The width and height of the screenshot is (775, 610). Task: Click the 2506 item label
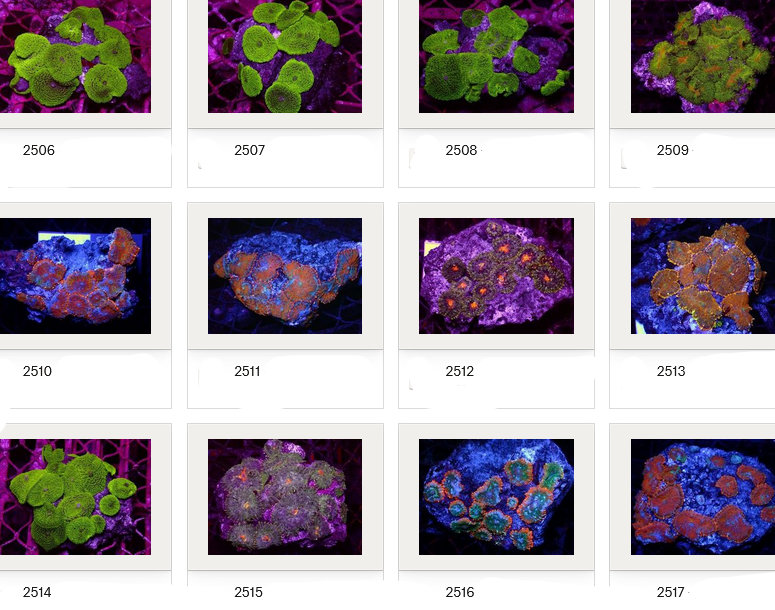[x=39, y=151]
